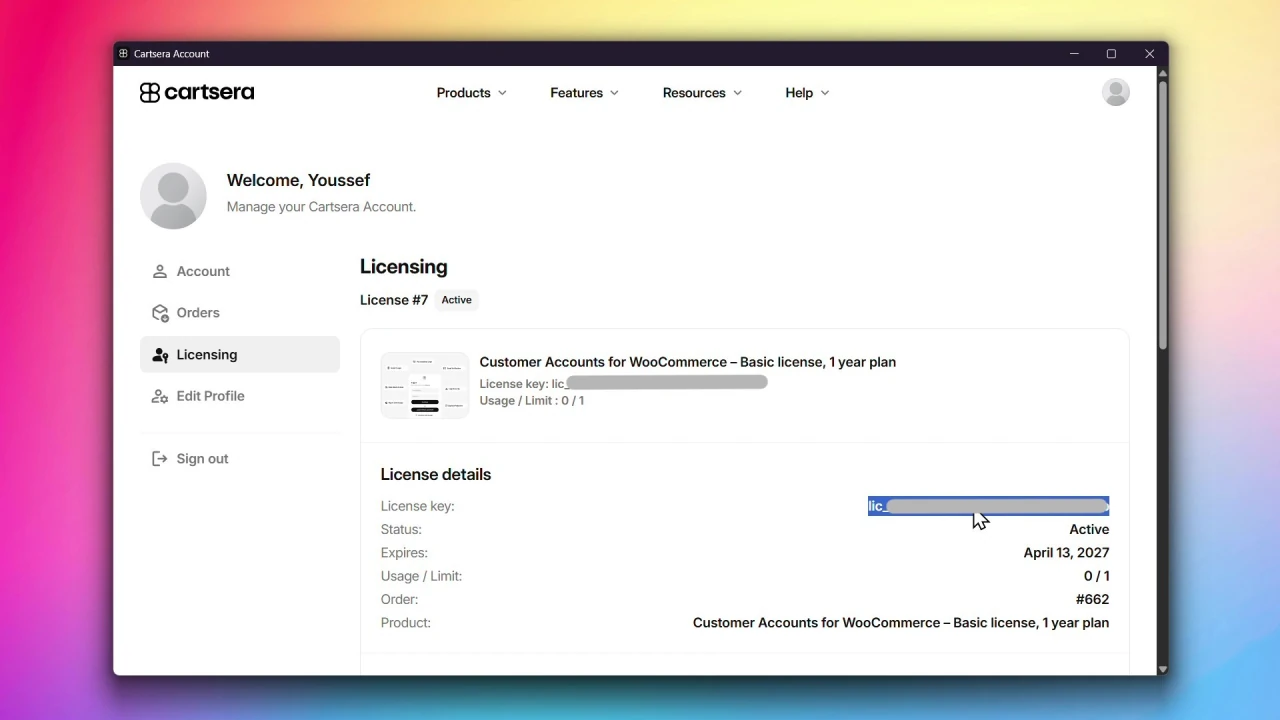
Task: Click the License #7 heading
Action: pos(394,300)
